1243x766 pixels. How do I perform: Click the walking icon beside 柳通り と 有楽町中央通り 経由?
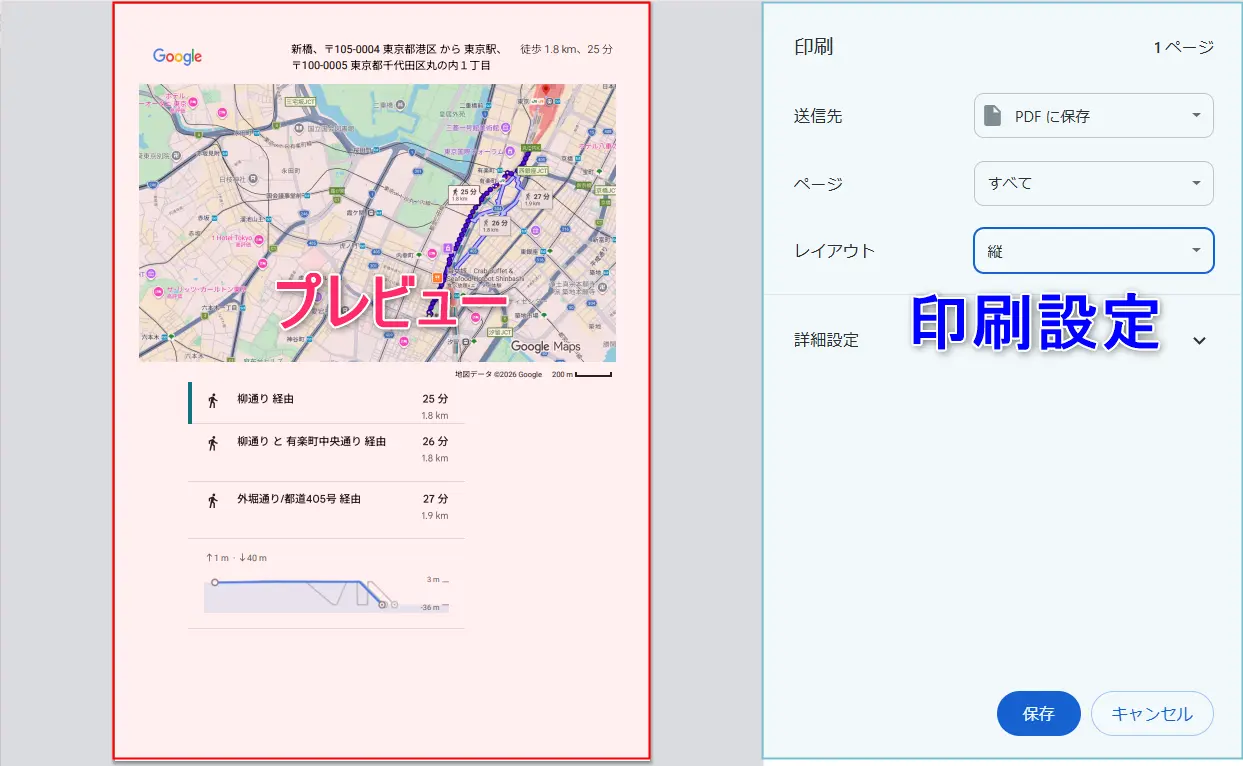coord(212,443)
